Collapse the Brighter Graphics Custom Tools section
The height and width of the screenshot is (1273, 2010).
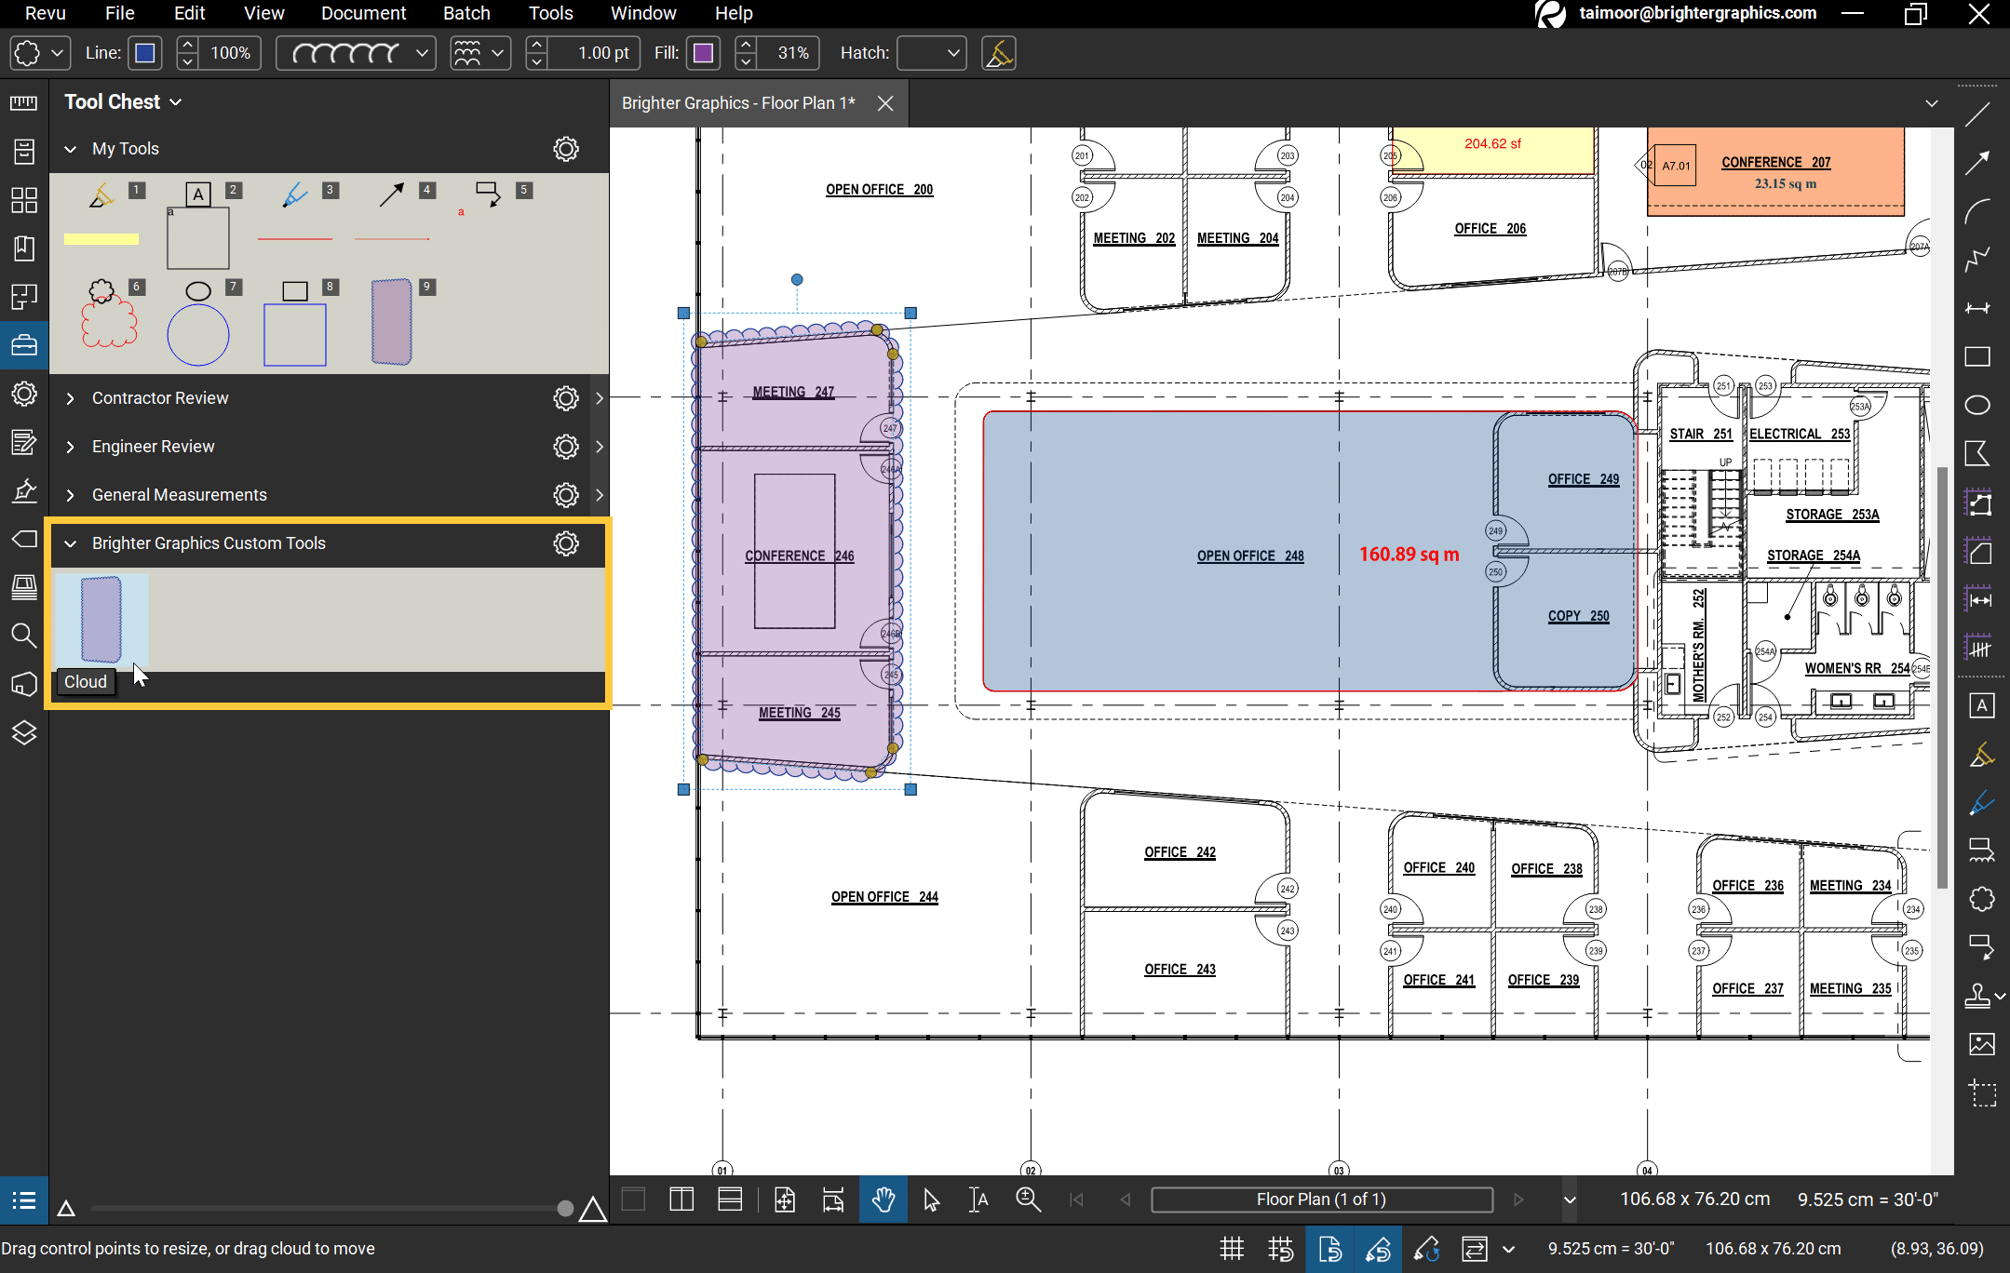coord(70,543)
